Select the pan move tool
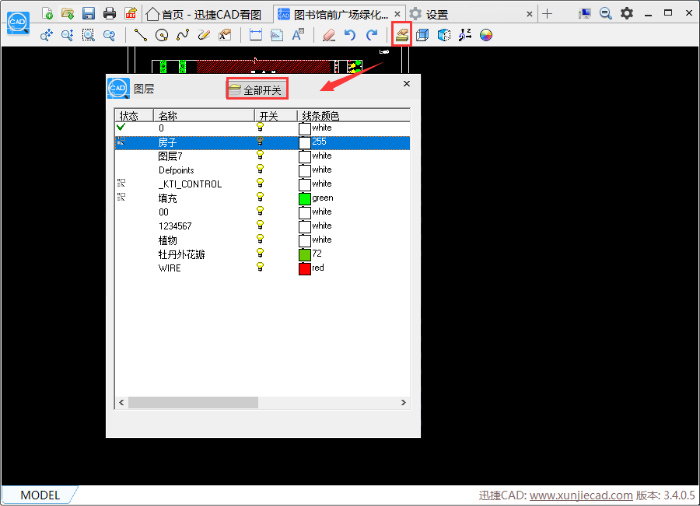Screen dimensions: 700x506 tap(46, 35)
